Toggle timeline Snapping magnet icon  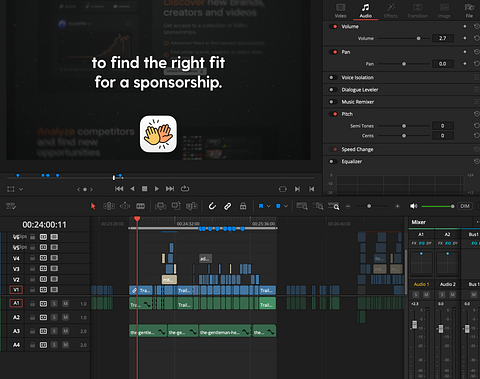click(x=212, y=206)
